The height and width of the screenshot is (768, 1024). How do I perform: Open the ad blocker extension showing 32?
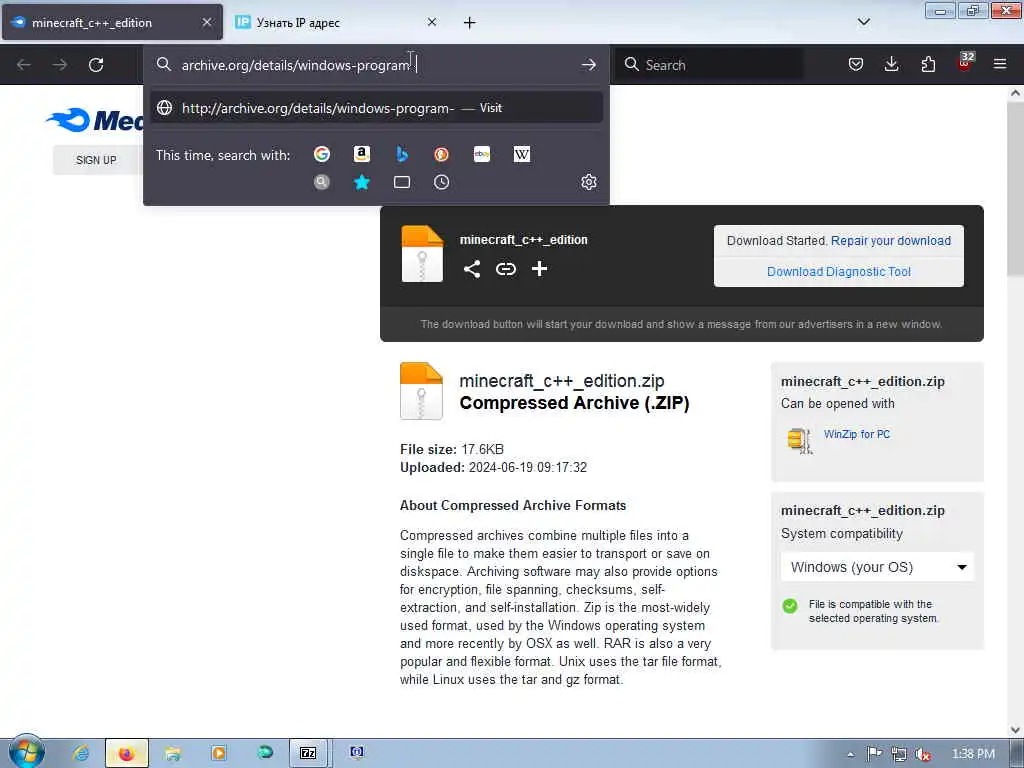[965, 62]
